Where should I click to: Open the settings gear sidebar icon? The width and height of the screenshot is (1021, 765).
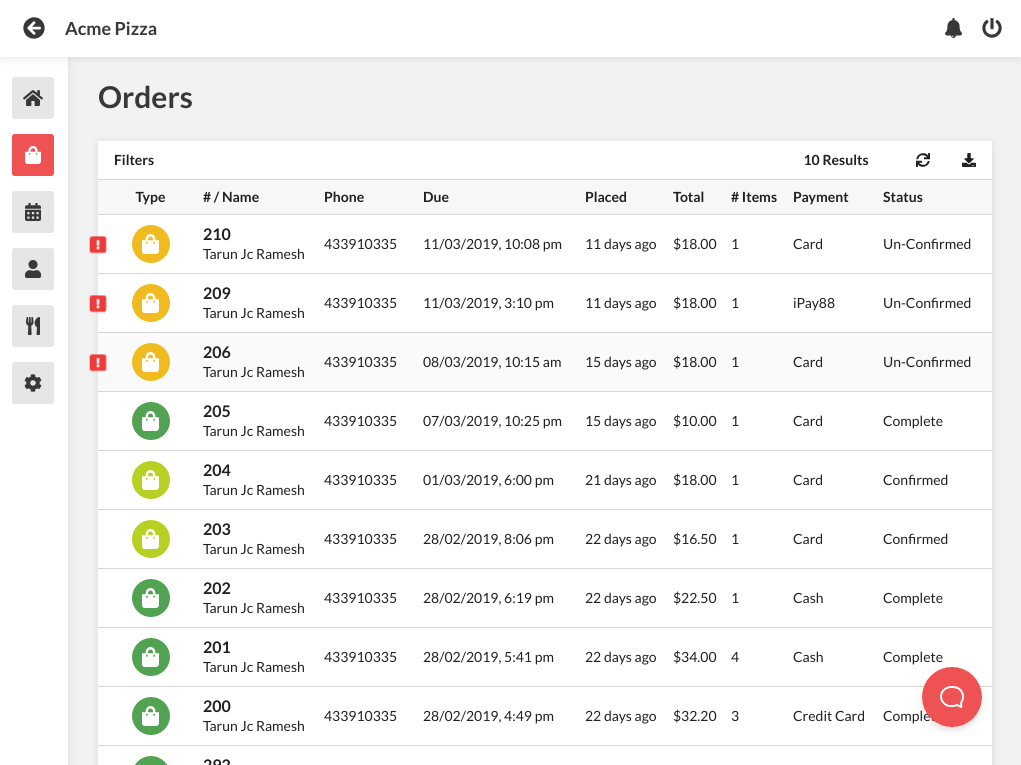click(33, 383)
